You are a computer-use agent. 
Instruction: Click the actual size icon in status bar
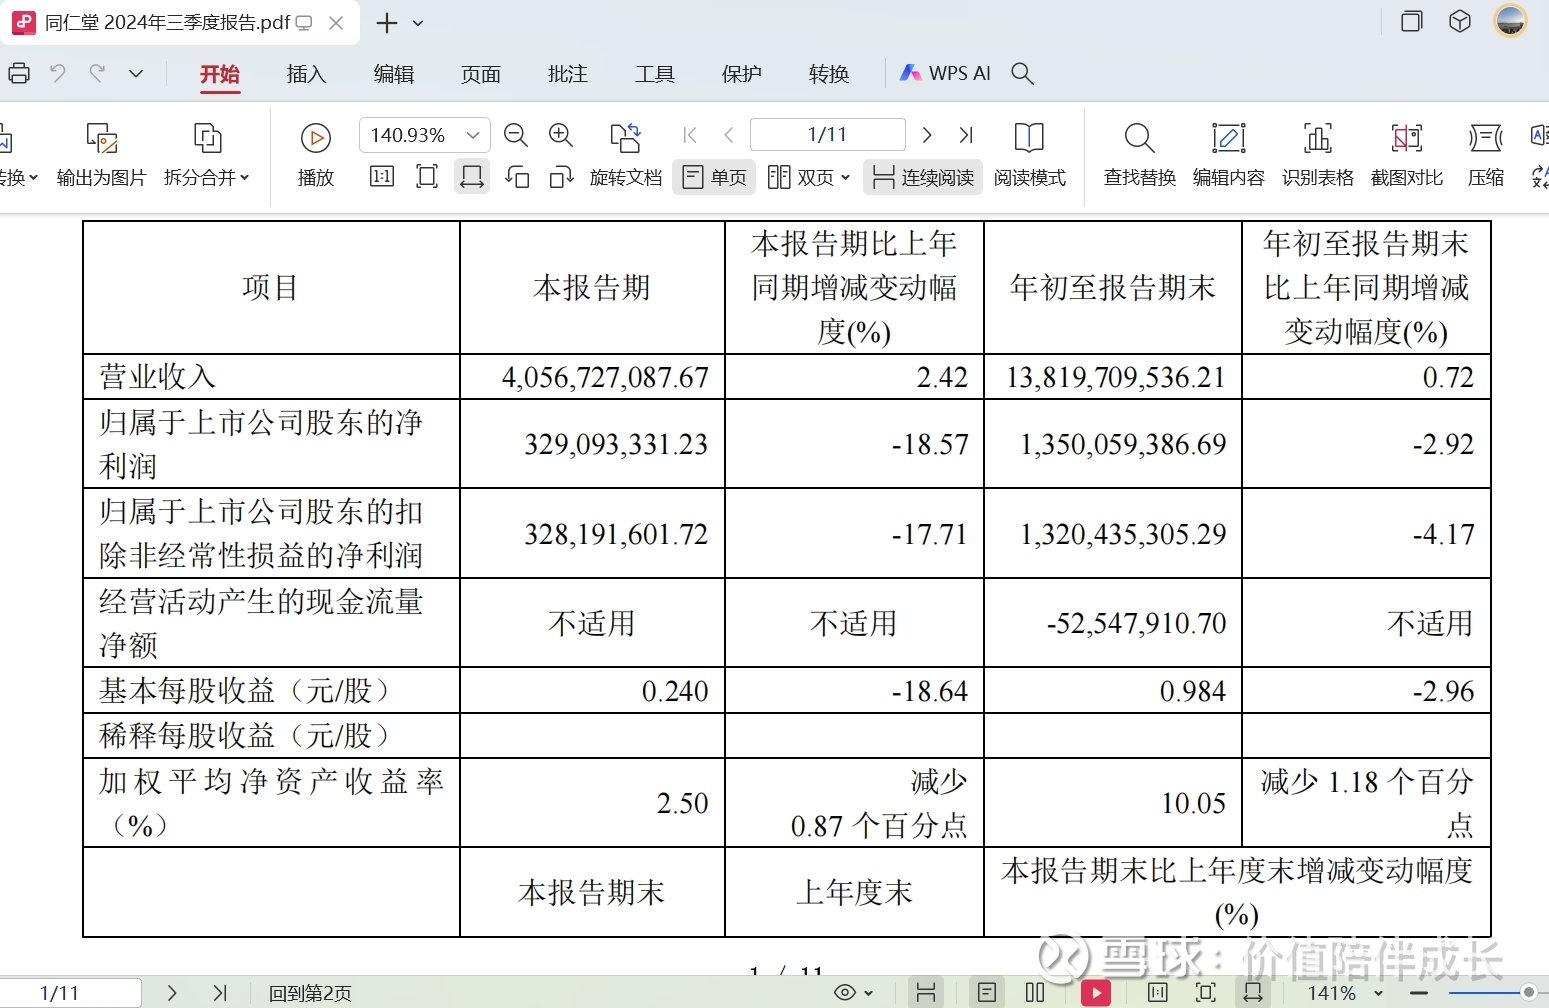click(x=1158, y=993)
